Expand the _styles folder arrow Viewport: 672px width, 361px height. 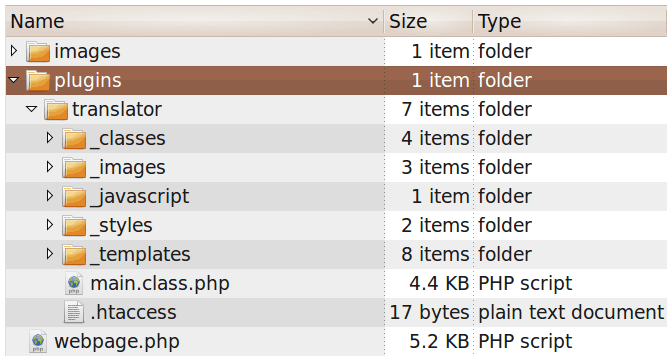coord(50,225)
